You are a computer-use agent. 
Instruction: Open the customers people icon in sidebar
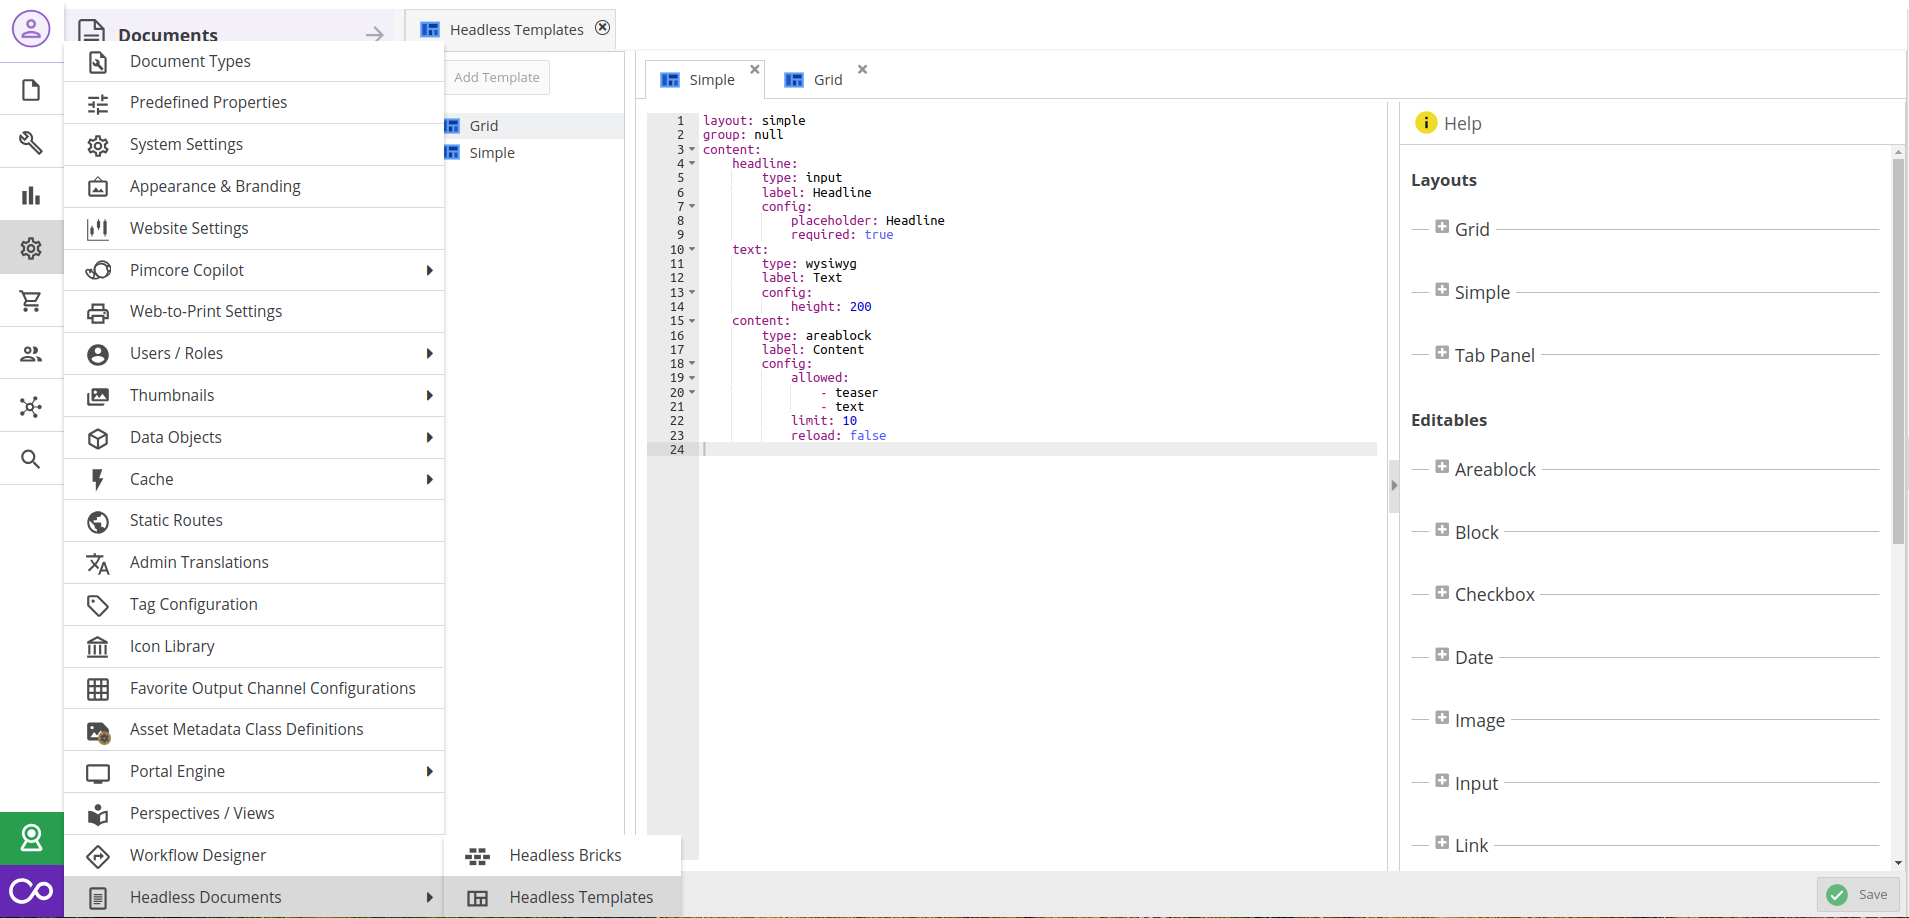tap(31, 353)
